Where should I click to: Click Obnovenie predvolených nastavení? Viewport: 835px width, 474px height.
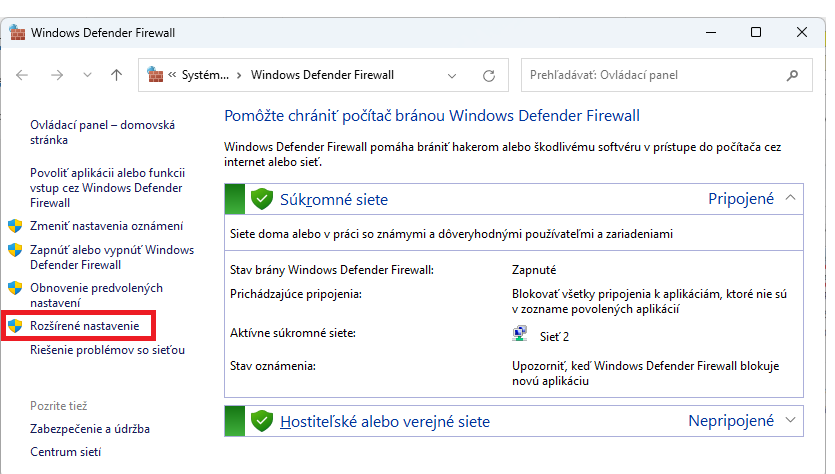pyautogui.click(x=96, y=295)
